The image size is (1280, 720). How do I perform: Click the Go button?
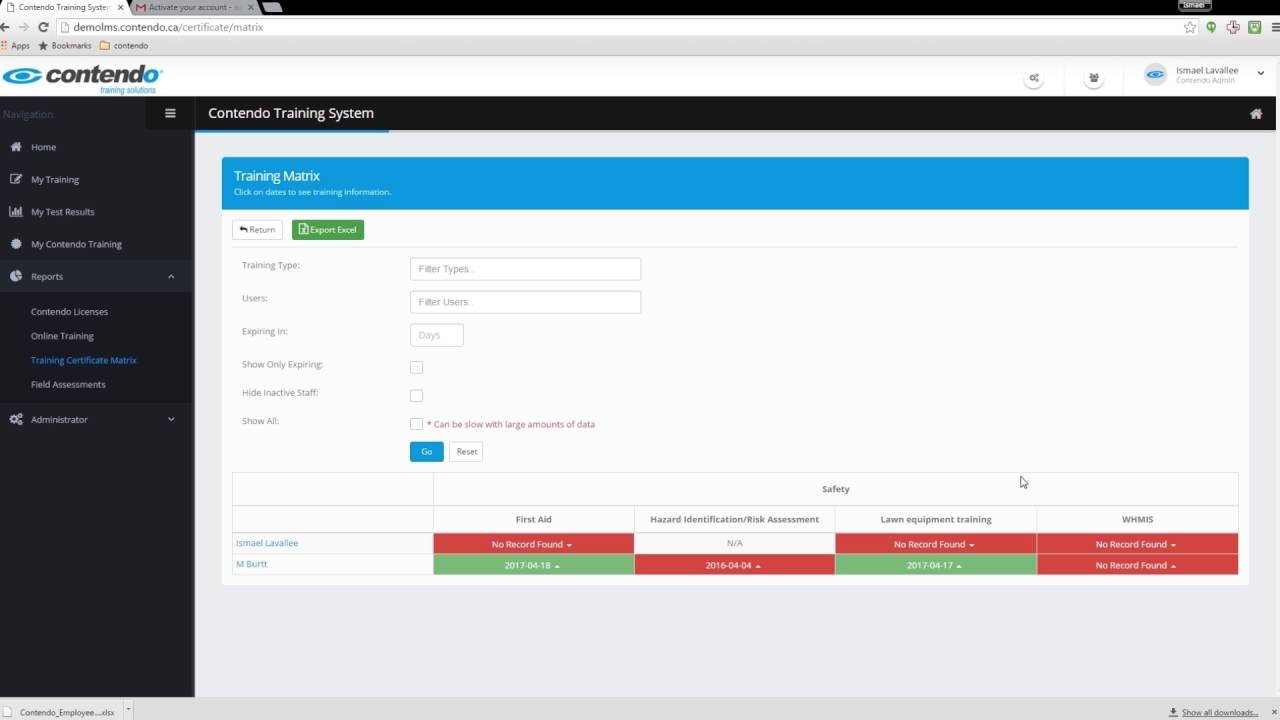tap(426, 452)
